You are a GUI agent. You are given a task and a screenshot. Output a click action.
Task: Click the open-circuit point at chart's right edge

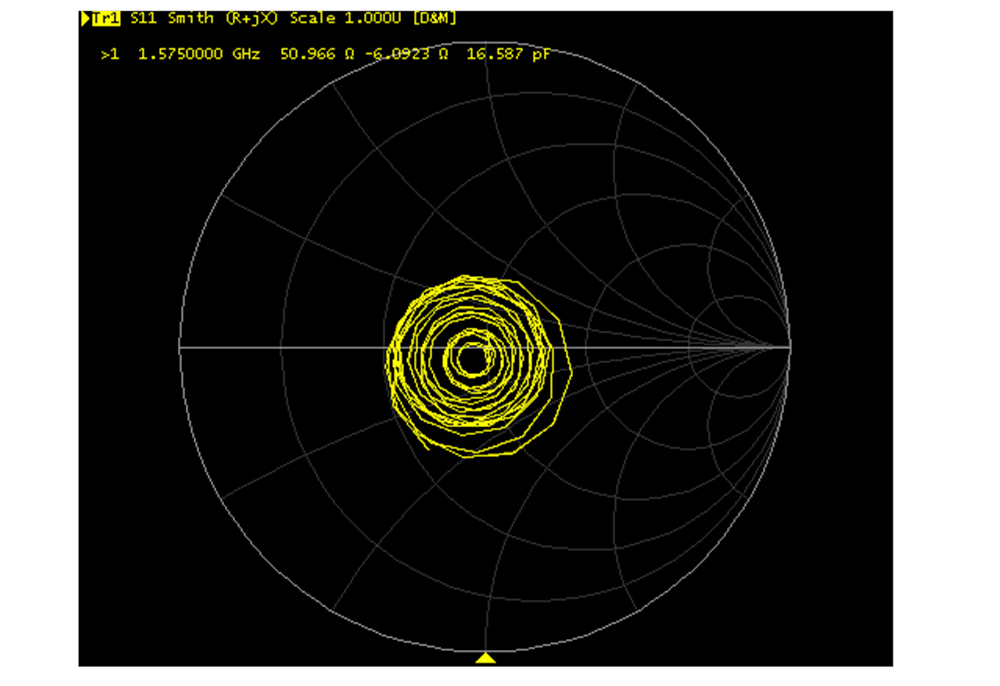point(790,347)
